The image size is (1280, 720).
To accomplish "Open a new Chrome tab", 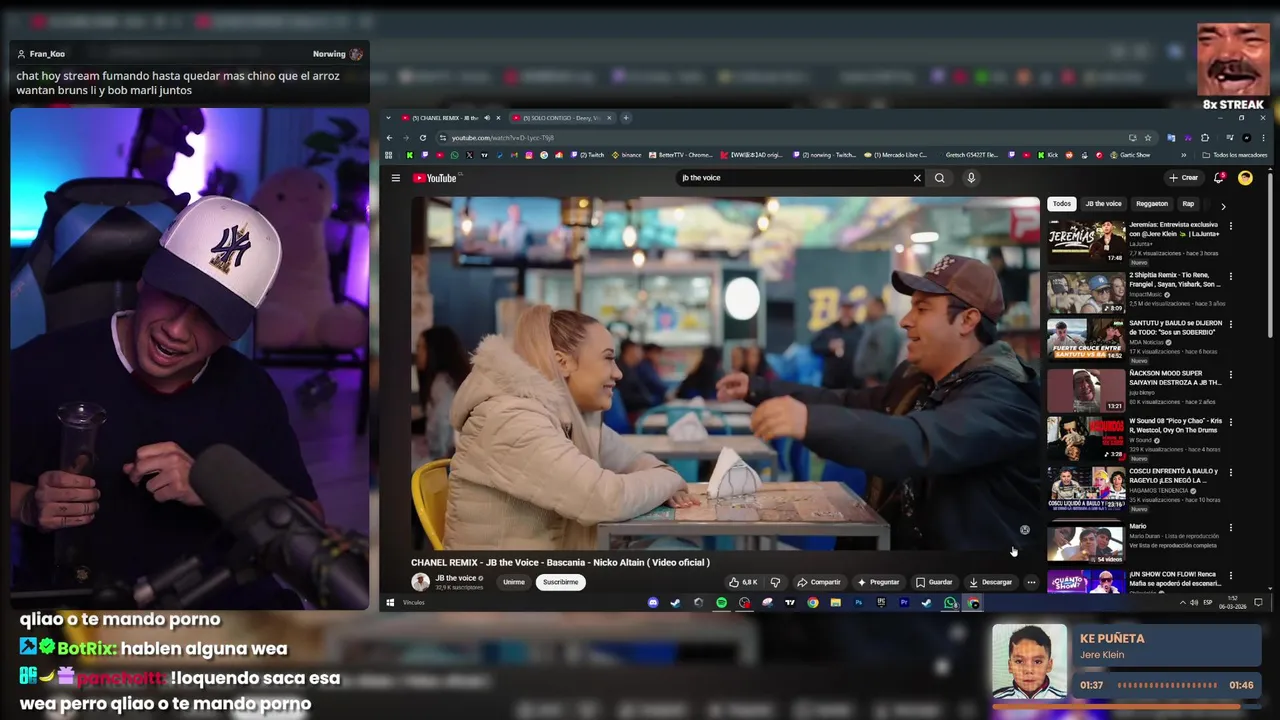I will tap(626, 118).
